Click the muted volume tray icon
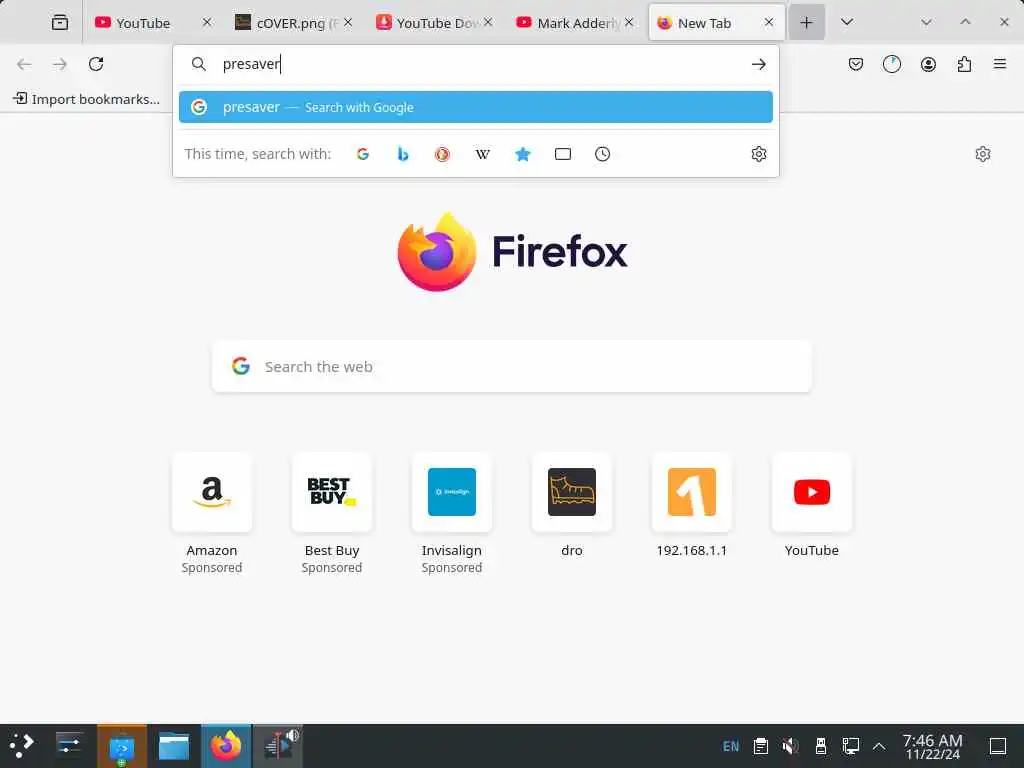Screen dimensions: 1024x768 (790, 746)
